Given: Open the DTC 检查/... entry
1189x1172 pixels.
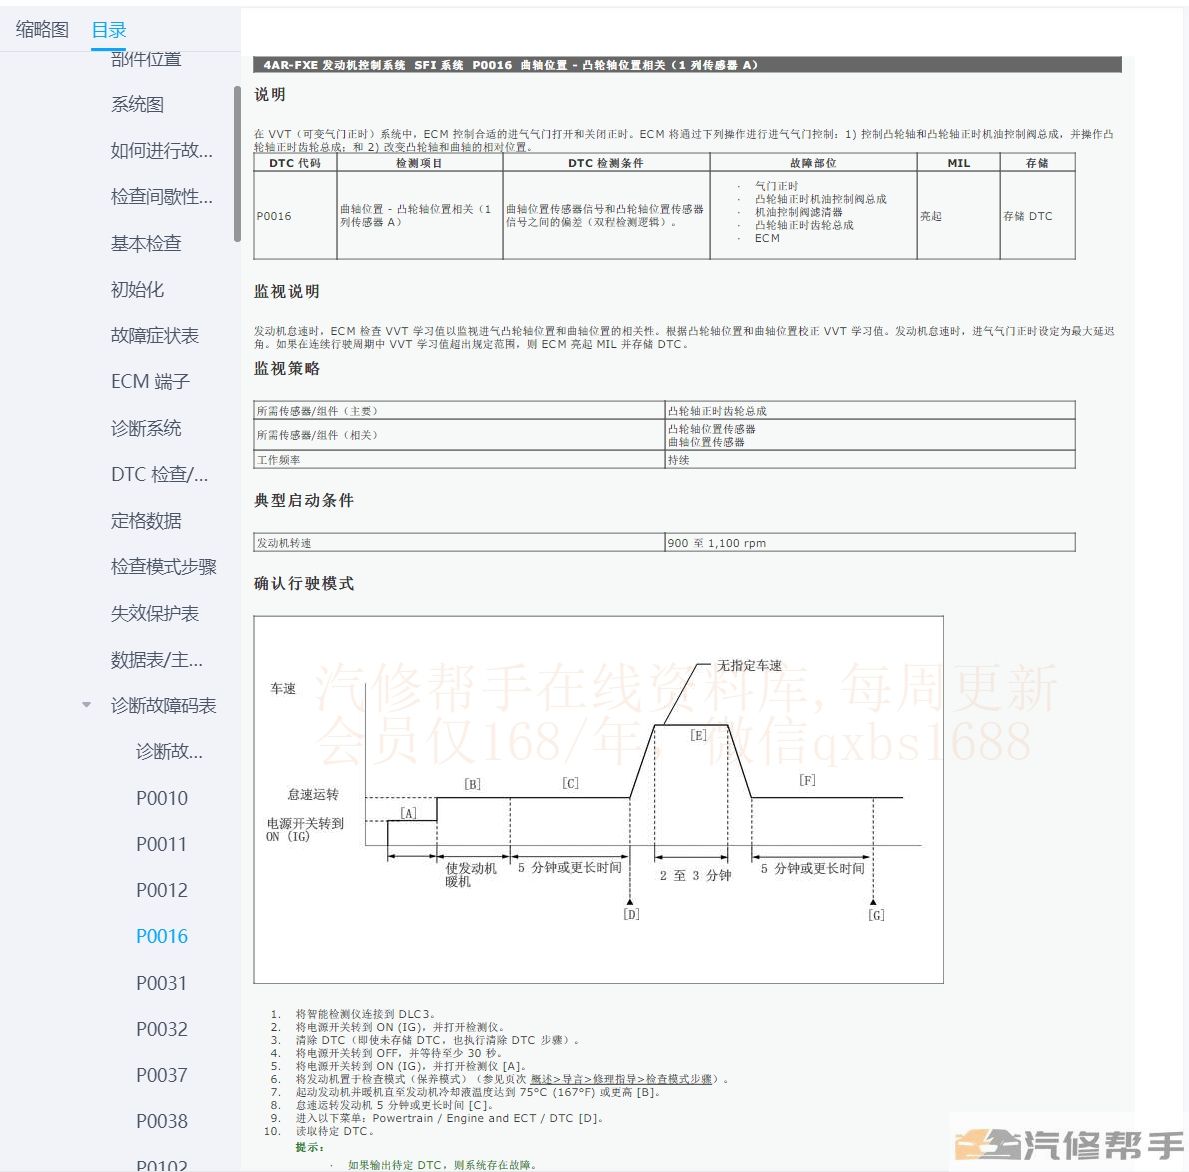Looking at the screenshot, I should click(x=159, y=475).
